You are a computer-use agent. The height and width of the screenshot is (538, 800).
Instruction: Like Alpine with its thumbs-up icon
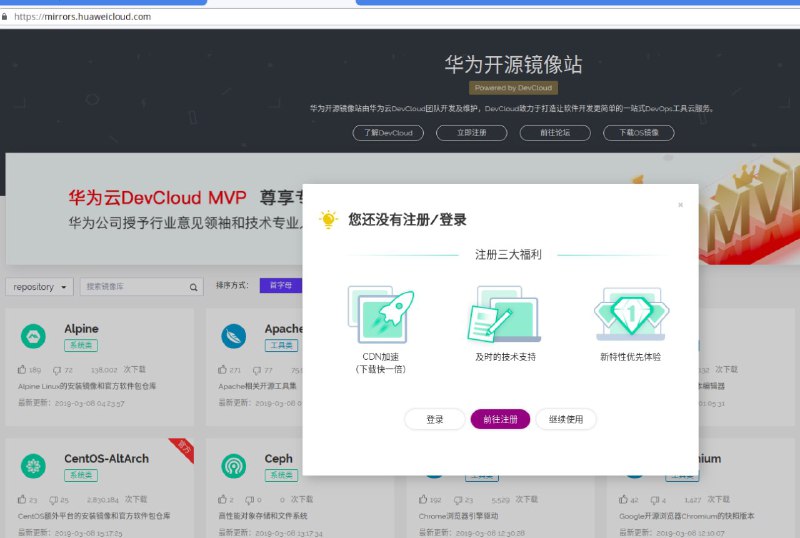point(22,369)
